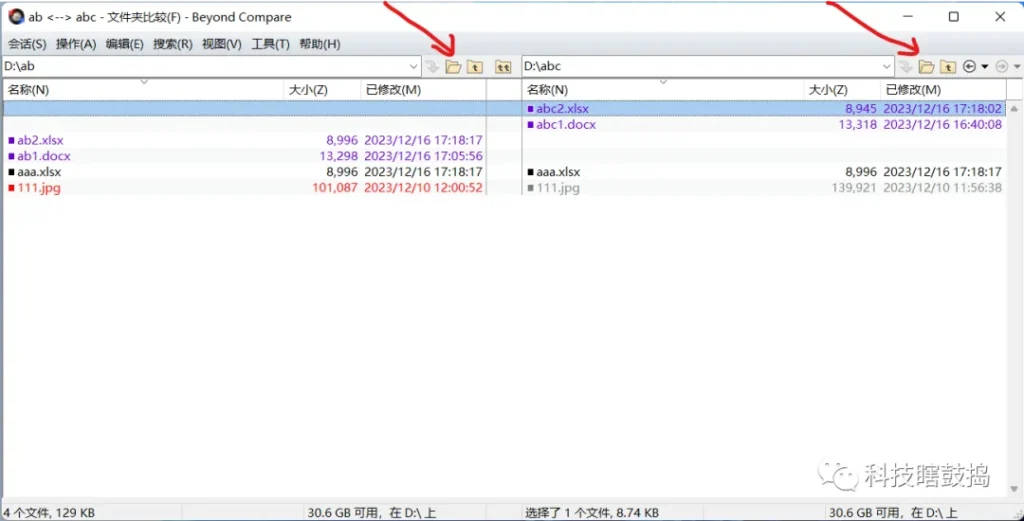Open the 工具(T) menu
This screenshot has height=521, width=1024.
click(270, 44)
